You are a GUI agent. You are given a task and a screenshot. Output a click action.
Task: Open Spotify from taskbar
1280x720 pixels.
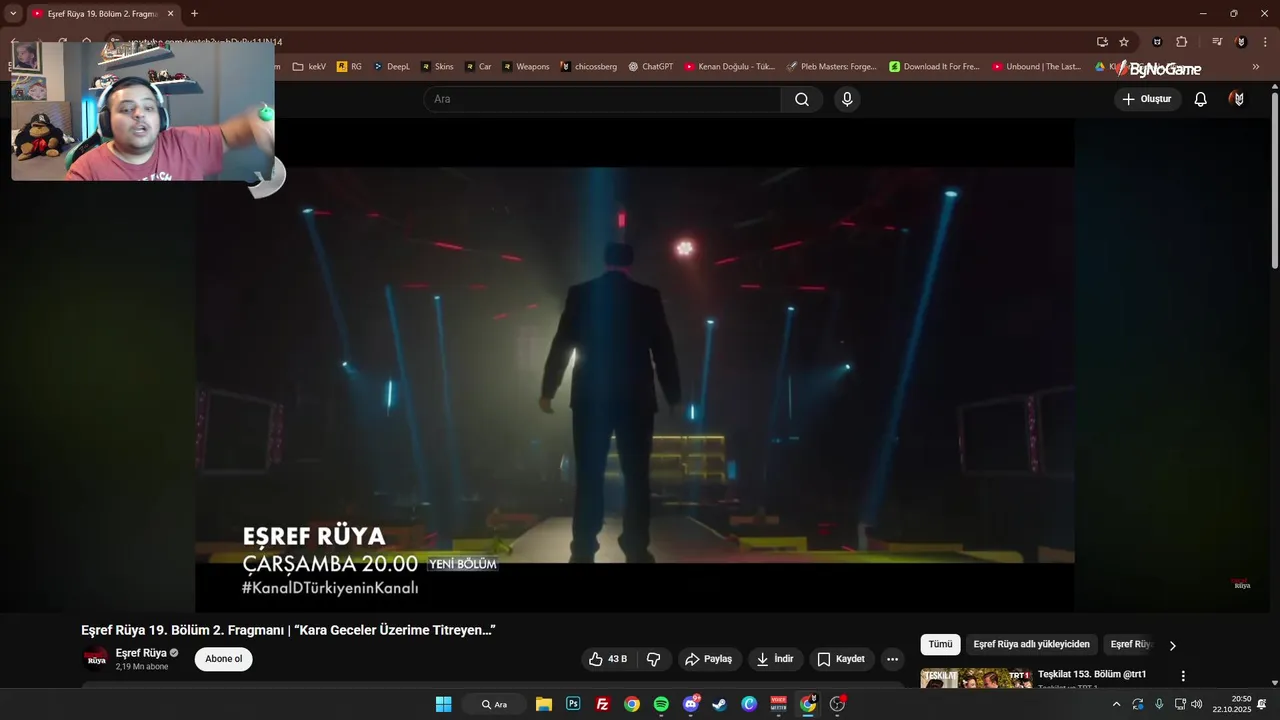coord(661,704)
